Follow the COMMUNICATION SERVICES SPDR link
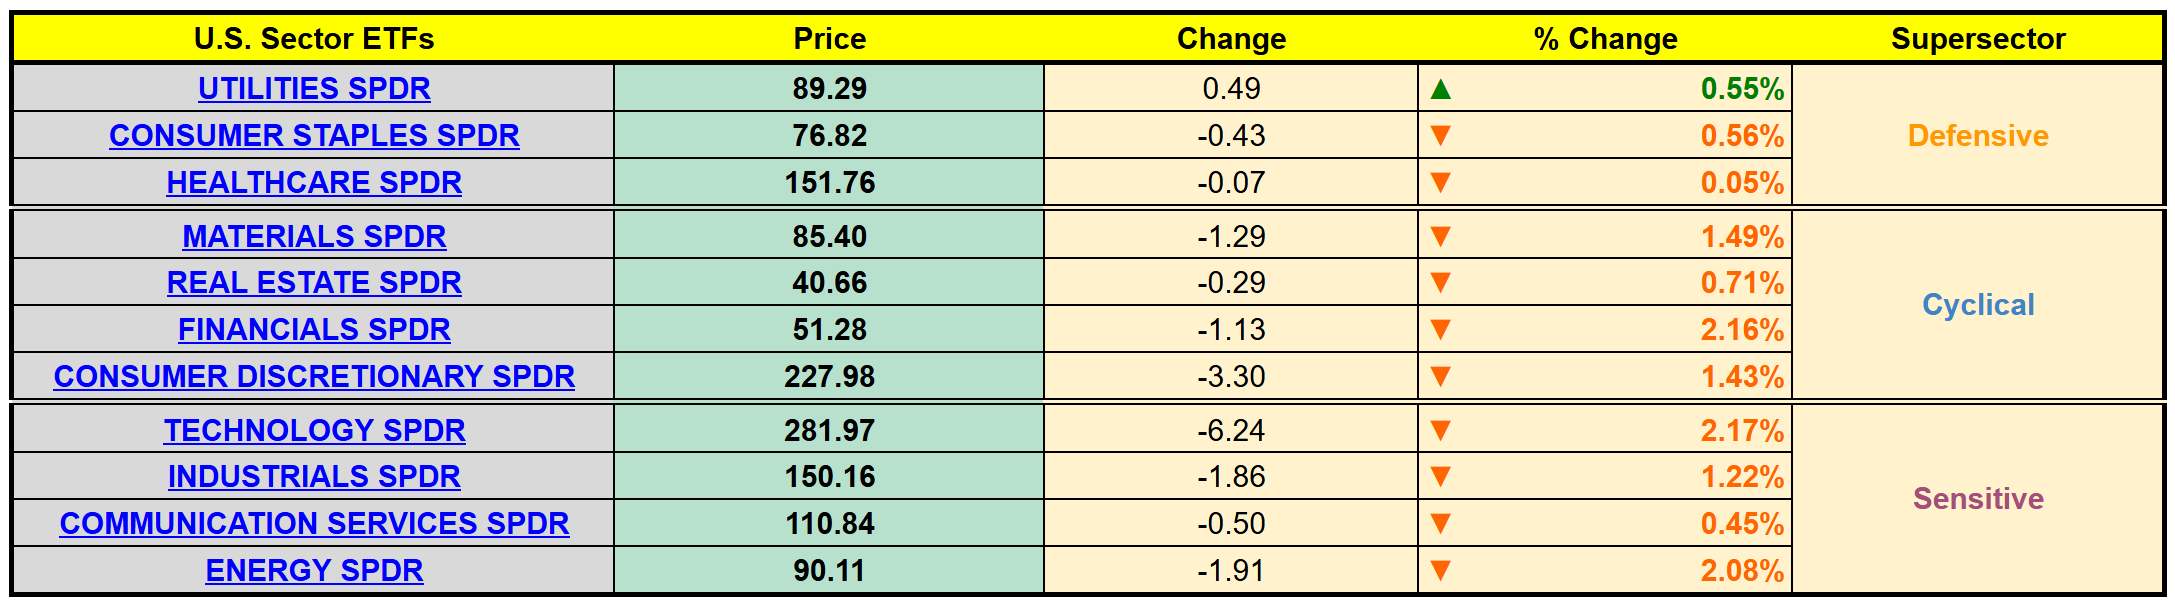Screen dimensions: 2175x600 click(x=314, y=523)
